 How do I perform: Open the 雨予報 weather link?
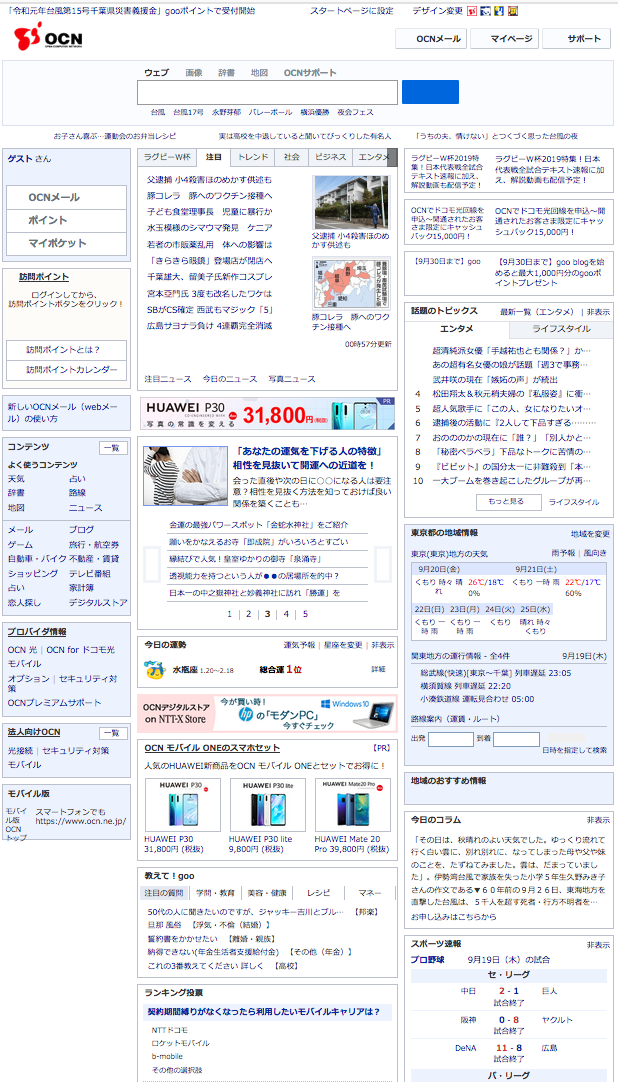point(563,553)
